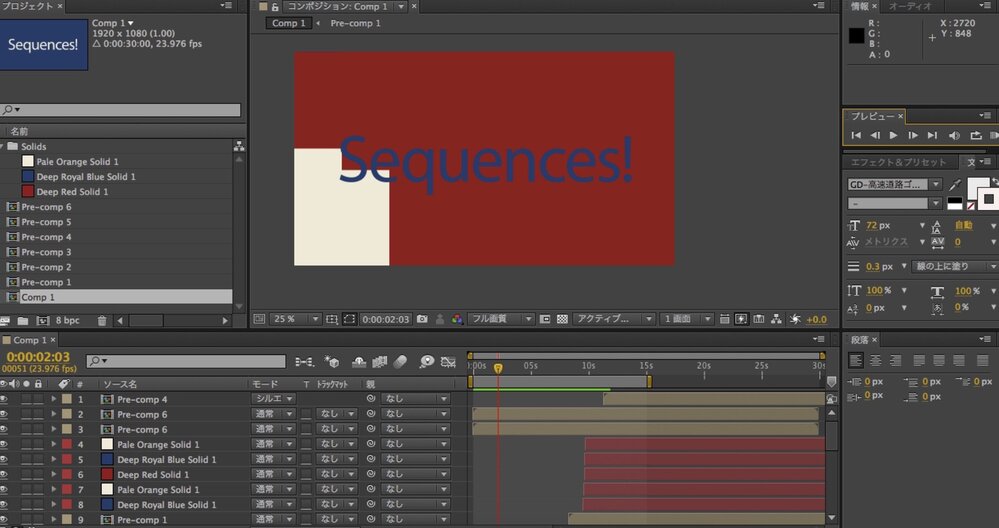Switch to the Pre-comp 1 breadcrumb tab
Image resolution: width=999 pixels, height=528 pixels.
click(355, 23)
